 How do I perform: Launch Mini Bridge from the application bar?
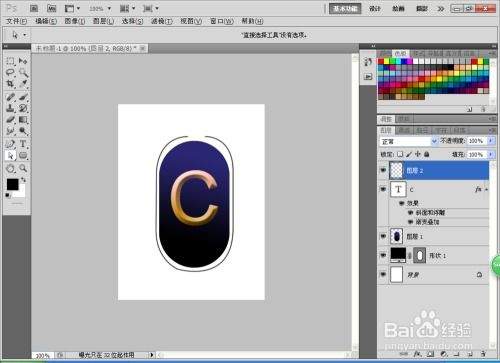[x=51, y=8]
